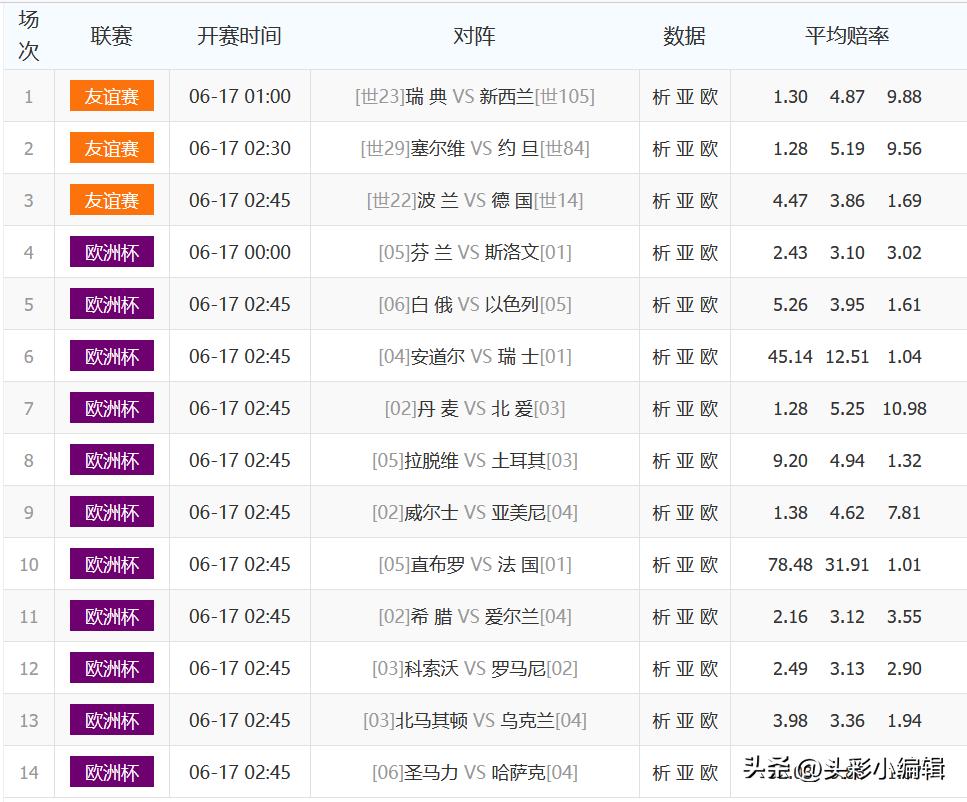This screenshot has height=802, width=967.
Task: Sort by the 开赛时间 column header
Action: click(x=239, y=35)
